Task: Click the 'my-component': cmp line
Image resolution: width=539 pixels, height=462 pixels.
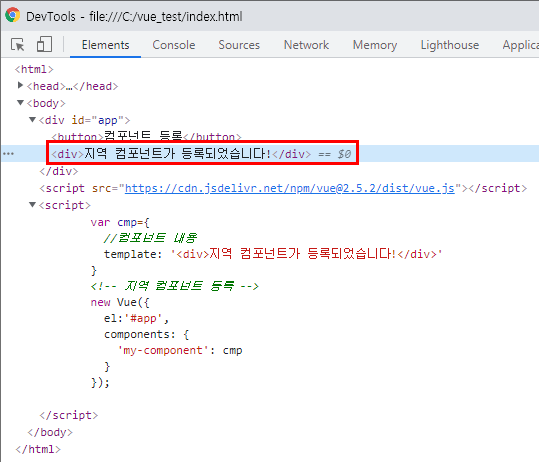Action: tap(180, 350)
